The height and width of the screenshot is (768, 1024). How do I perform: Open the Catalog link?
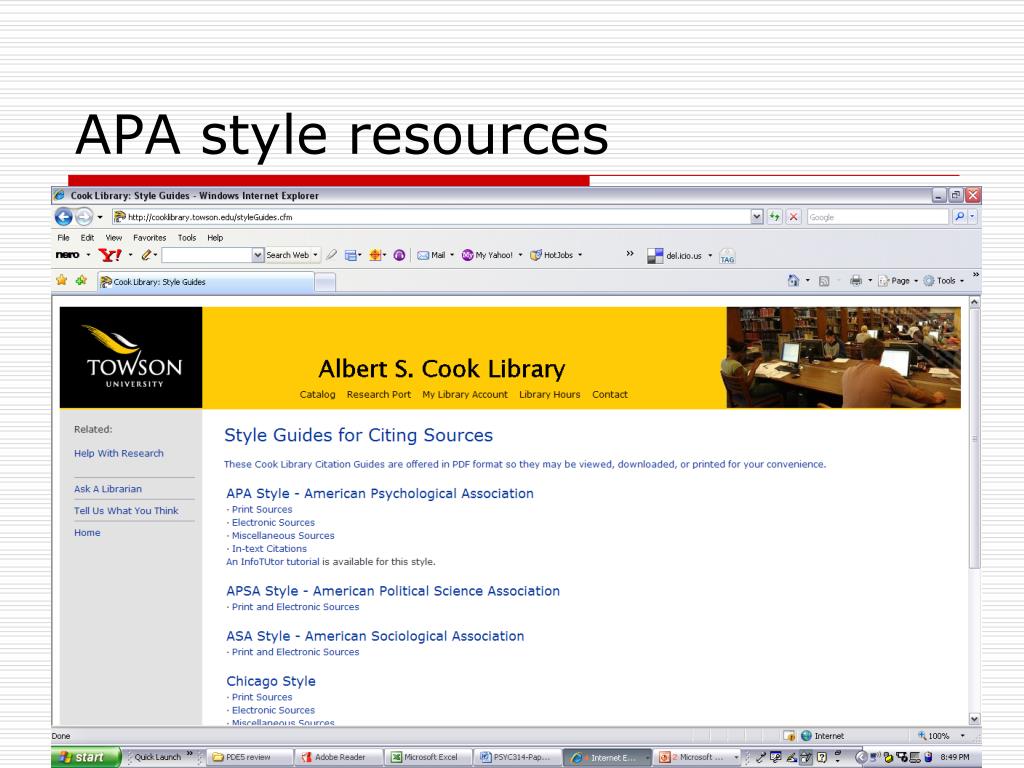[x=317, y=394]
